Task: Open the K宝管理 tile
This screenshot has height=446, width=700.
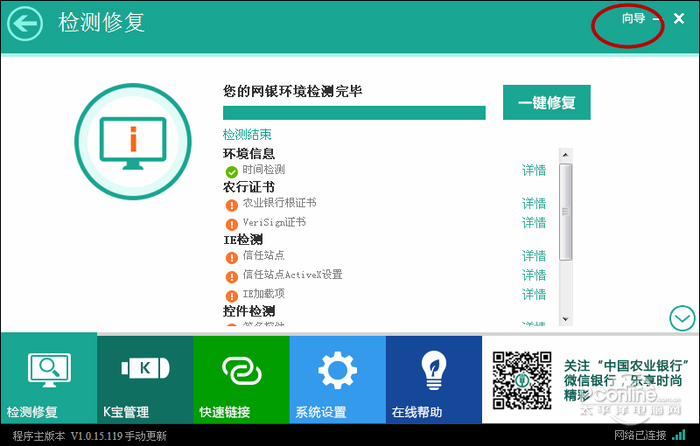Action: [145, 379]
